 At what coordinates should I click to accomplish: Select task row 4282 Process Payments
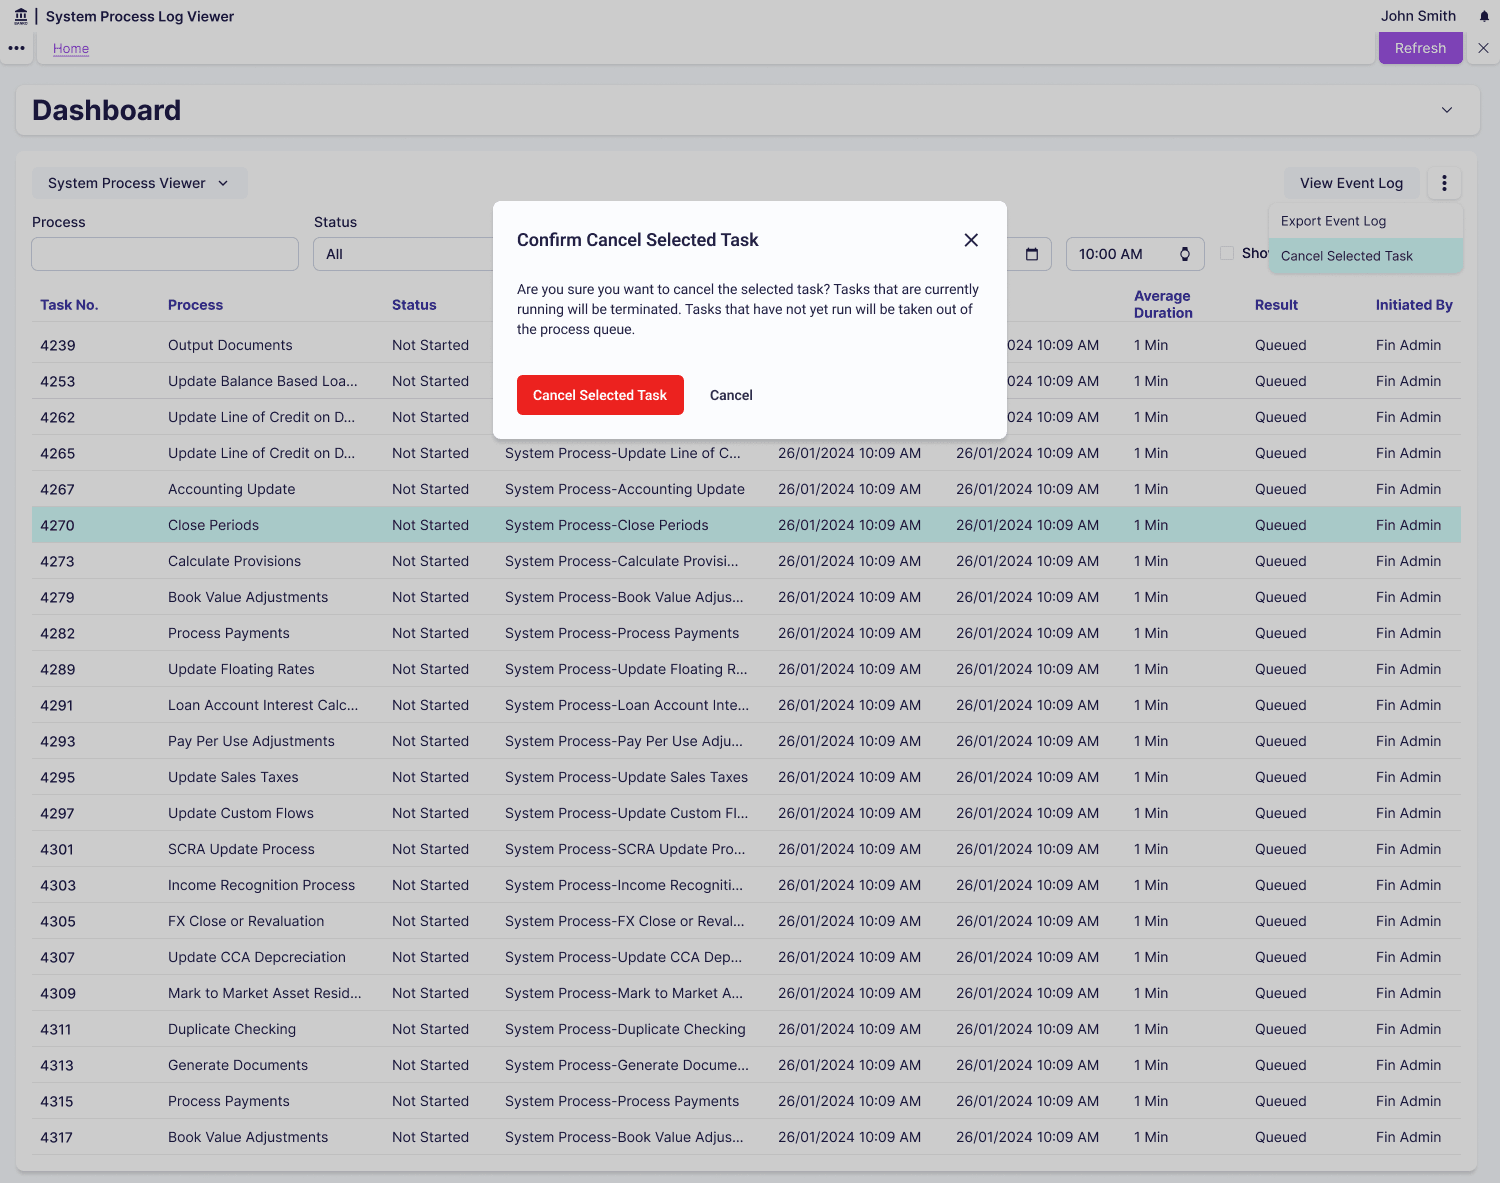[x=228, y=633]
